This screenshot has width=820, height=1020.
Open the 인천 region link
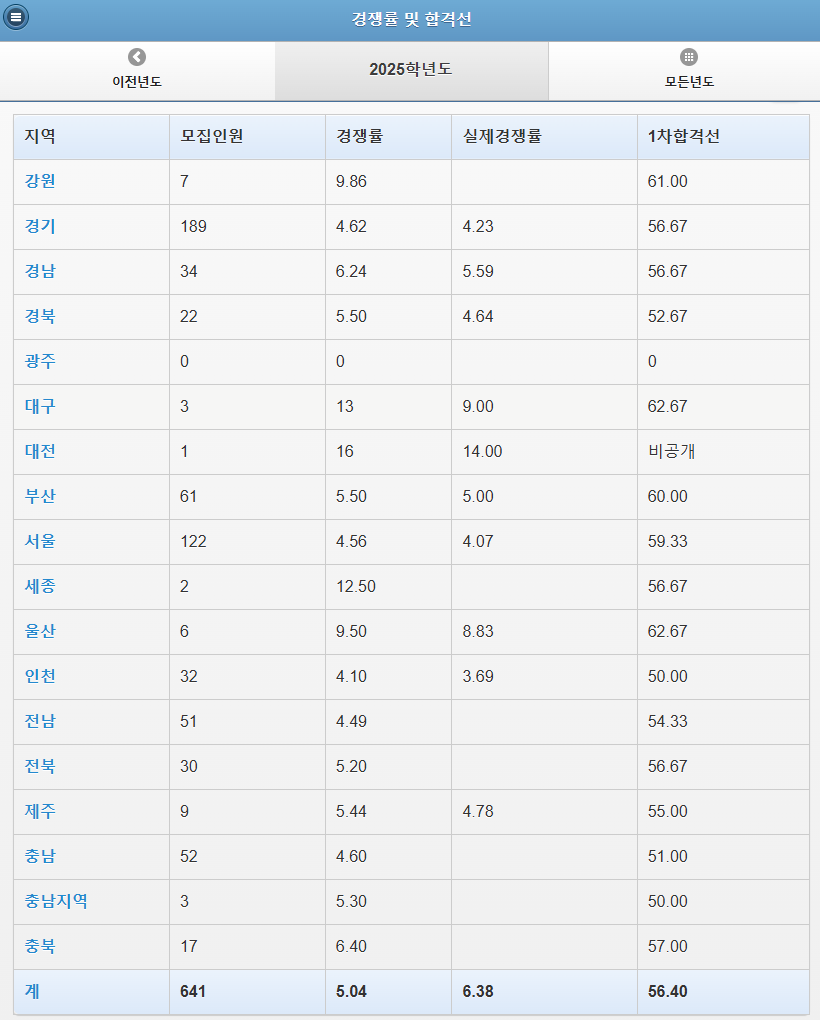coord(40,677)
